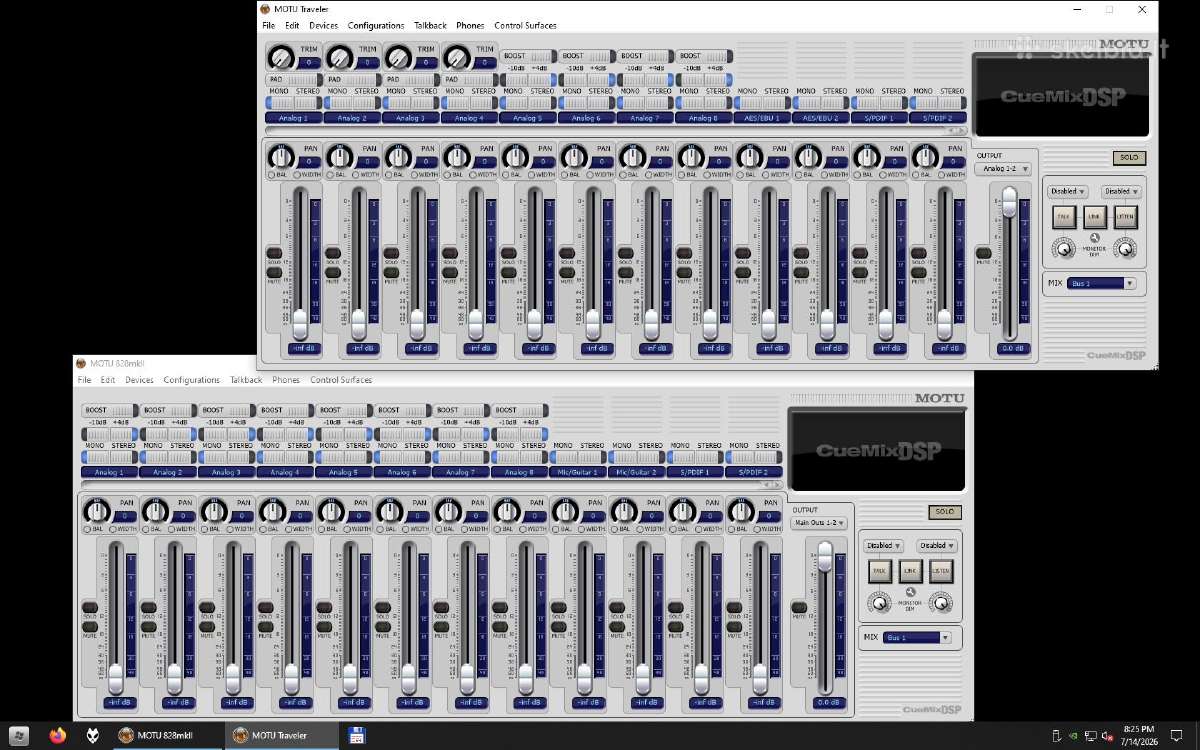Image resolution: width=1200 pixels, height=750 pixels.
Task: Click AES/EBU 1 pan knob in Traveler window
Action: (x=749, y=156)
